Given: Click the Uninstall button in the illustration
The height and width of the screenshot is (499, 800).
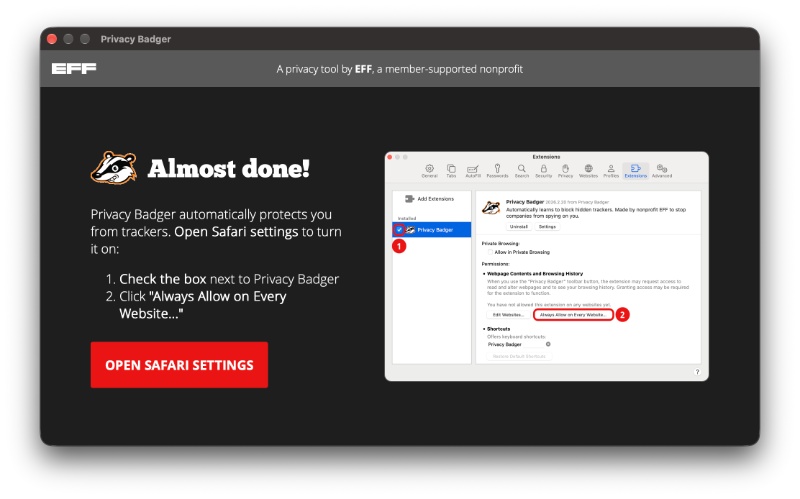Looking at the screenshot, I should click(x=519, y=227).
